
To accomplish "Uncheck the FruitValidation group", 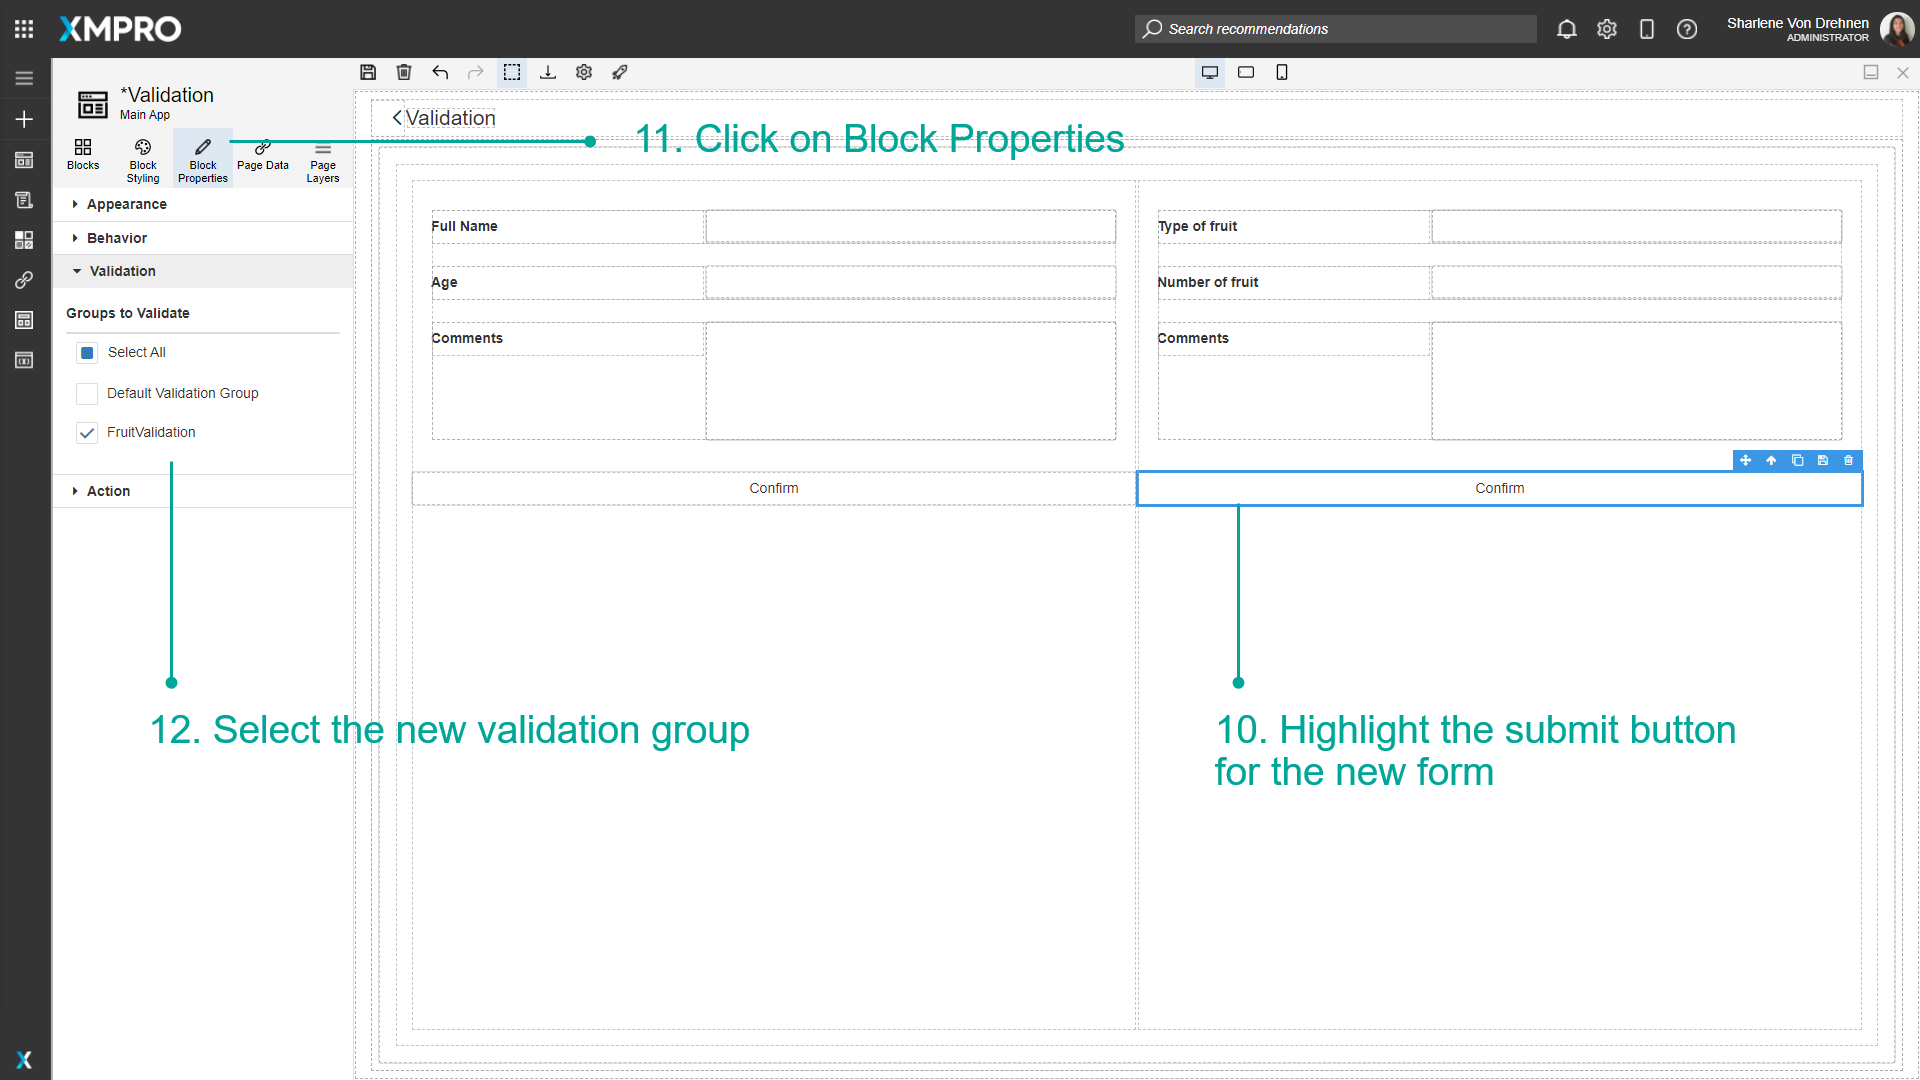I will point(87,432).
